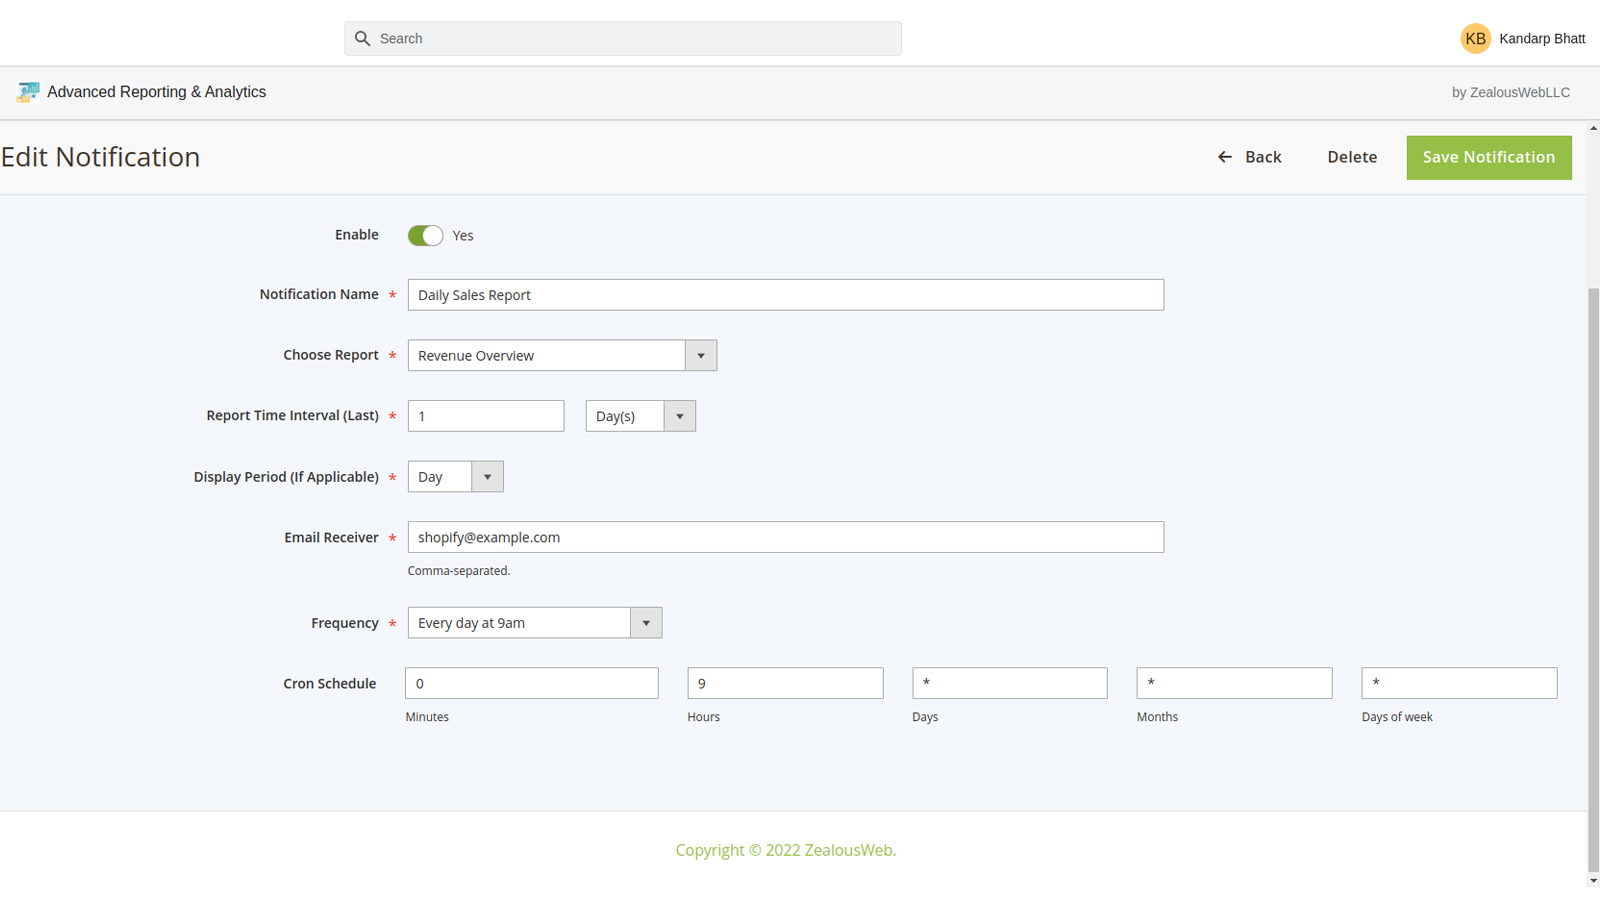Click the cron Days of week field

coord(1458,683)
